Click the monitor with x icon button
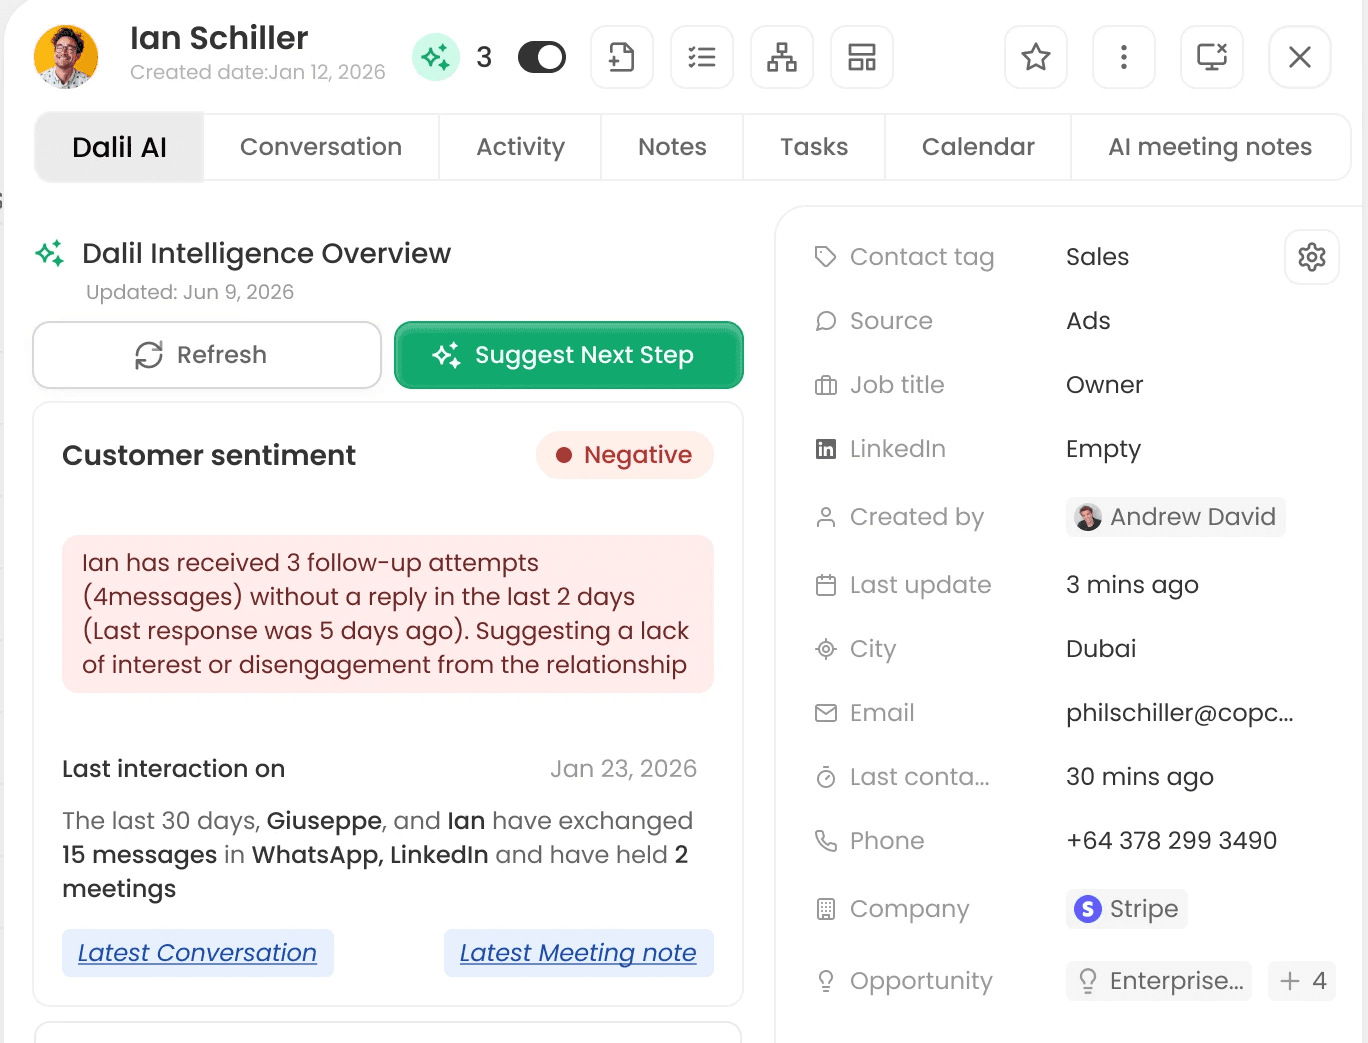Viewport: 1368px width, 1043px height. [x=1212, y=57]
